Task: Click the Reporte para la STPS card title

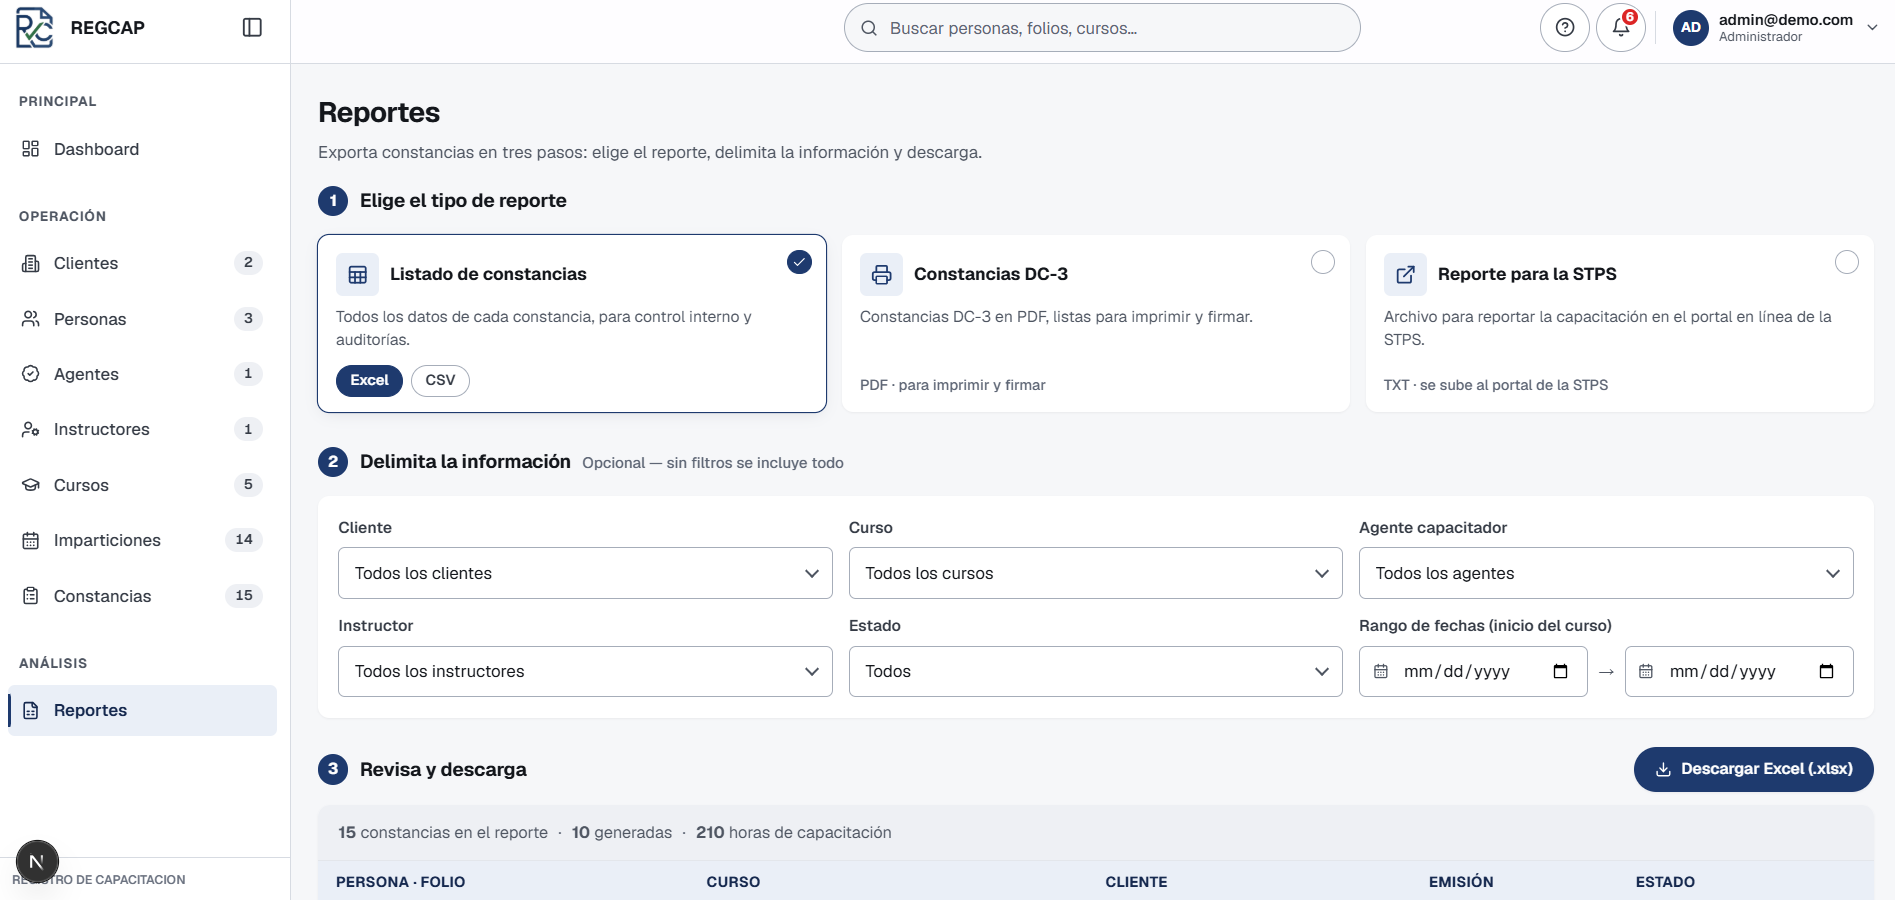Action: pos(1527,274)
